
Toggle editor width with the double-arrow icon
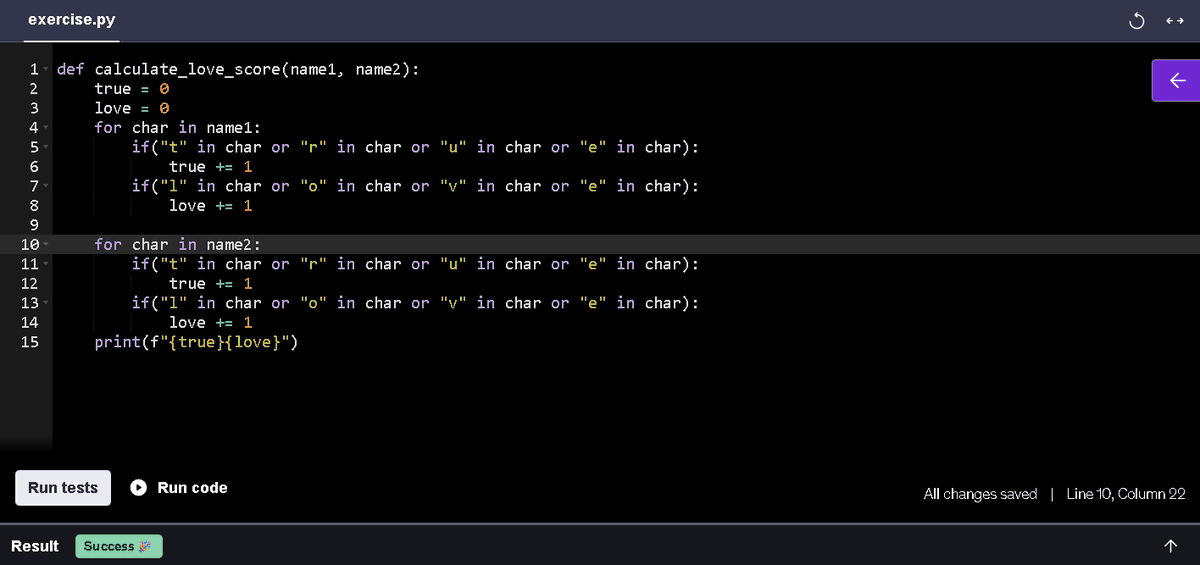1174,20
